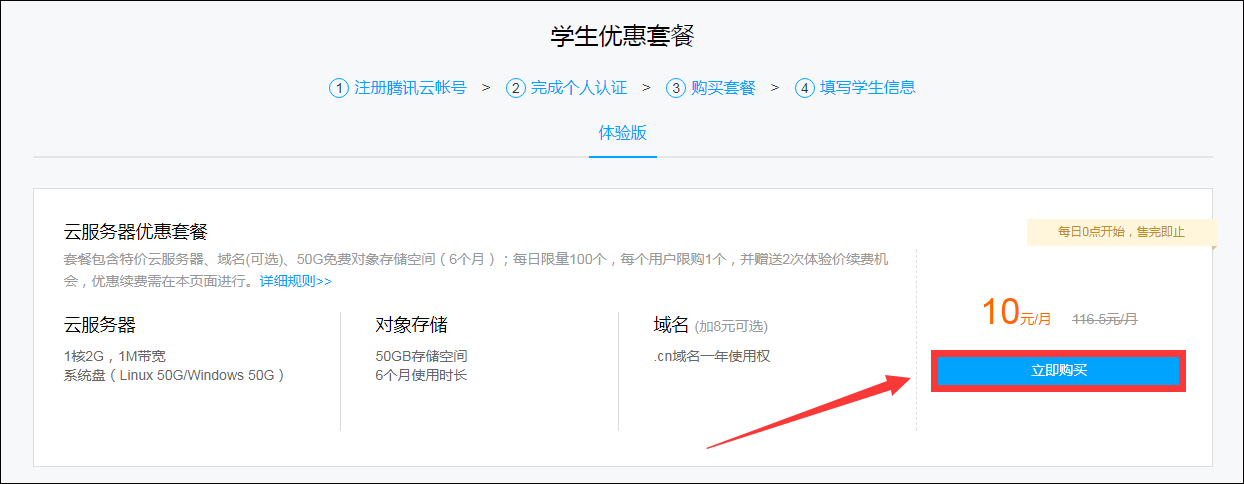Click the 云服务器优惠套餐 heading

(136, 232)
